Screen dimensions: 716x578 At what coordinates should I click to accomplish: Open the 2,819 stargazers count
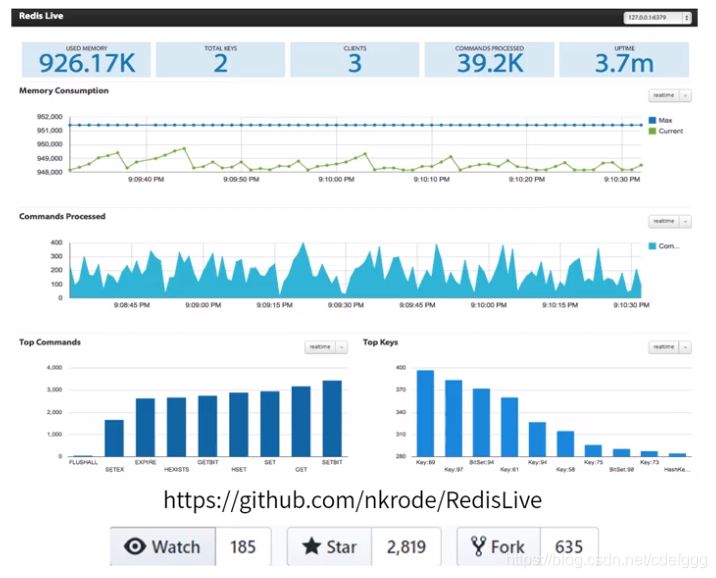point(406,546)
